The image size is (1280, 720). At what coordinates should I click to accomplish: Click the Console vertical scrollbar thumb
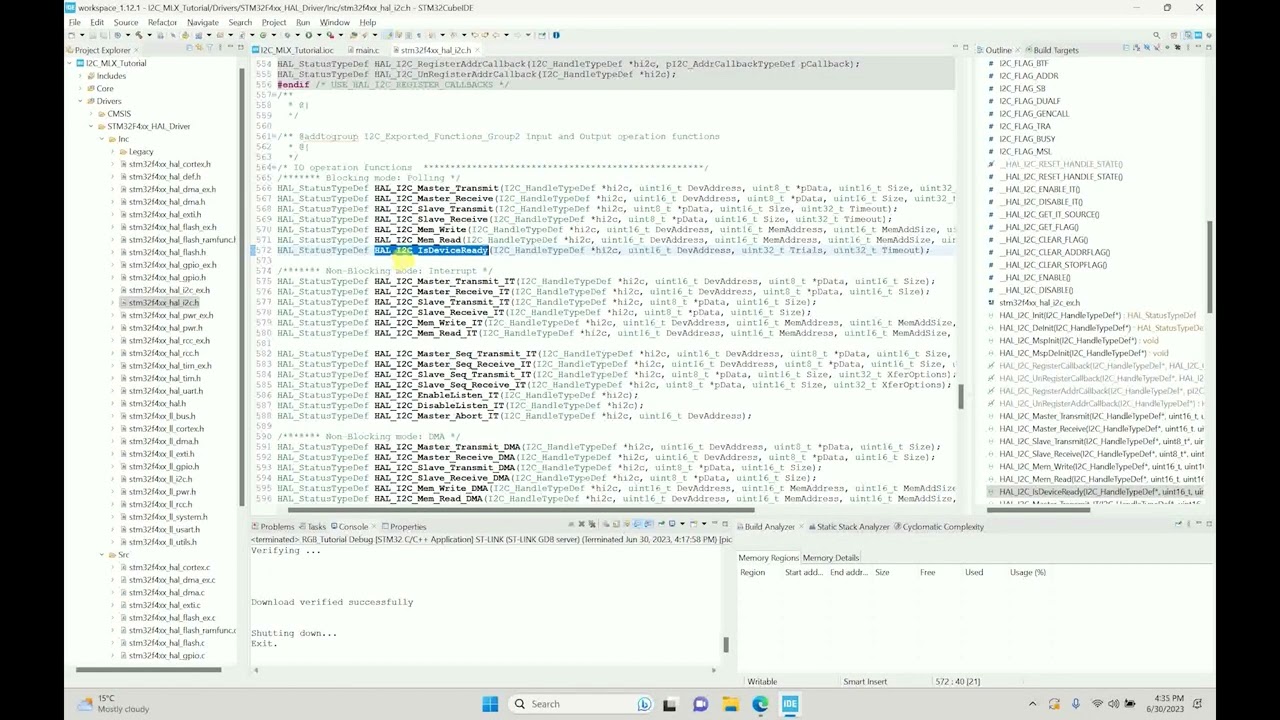click(x=726, y=645)
